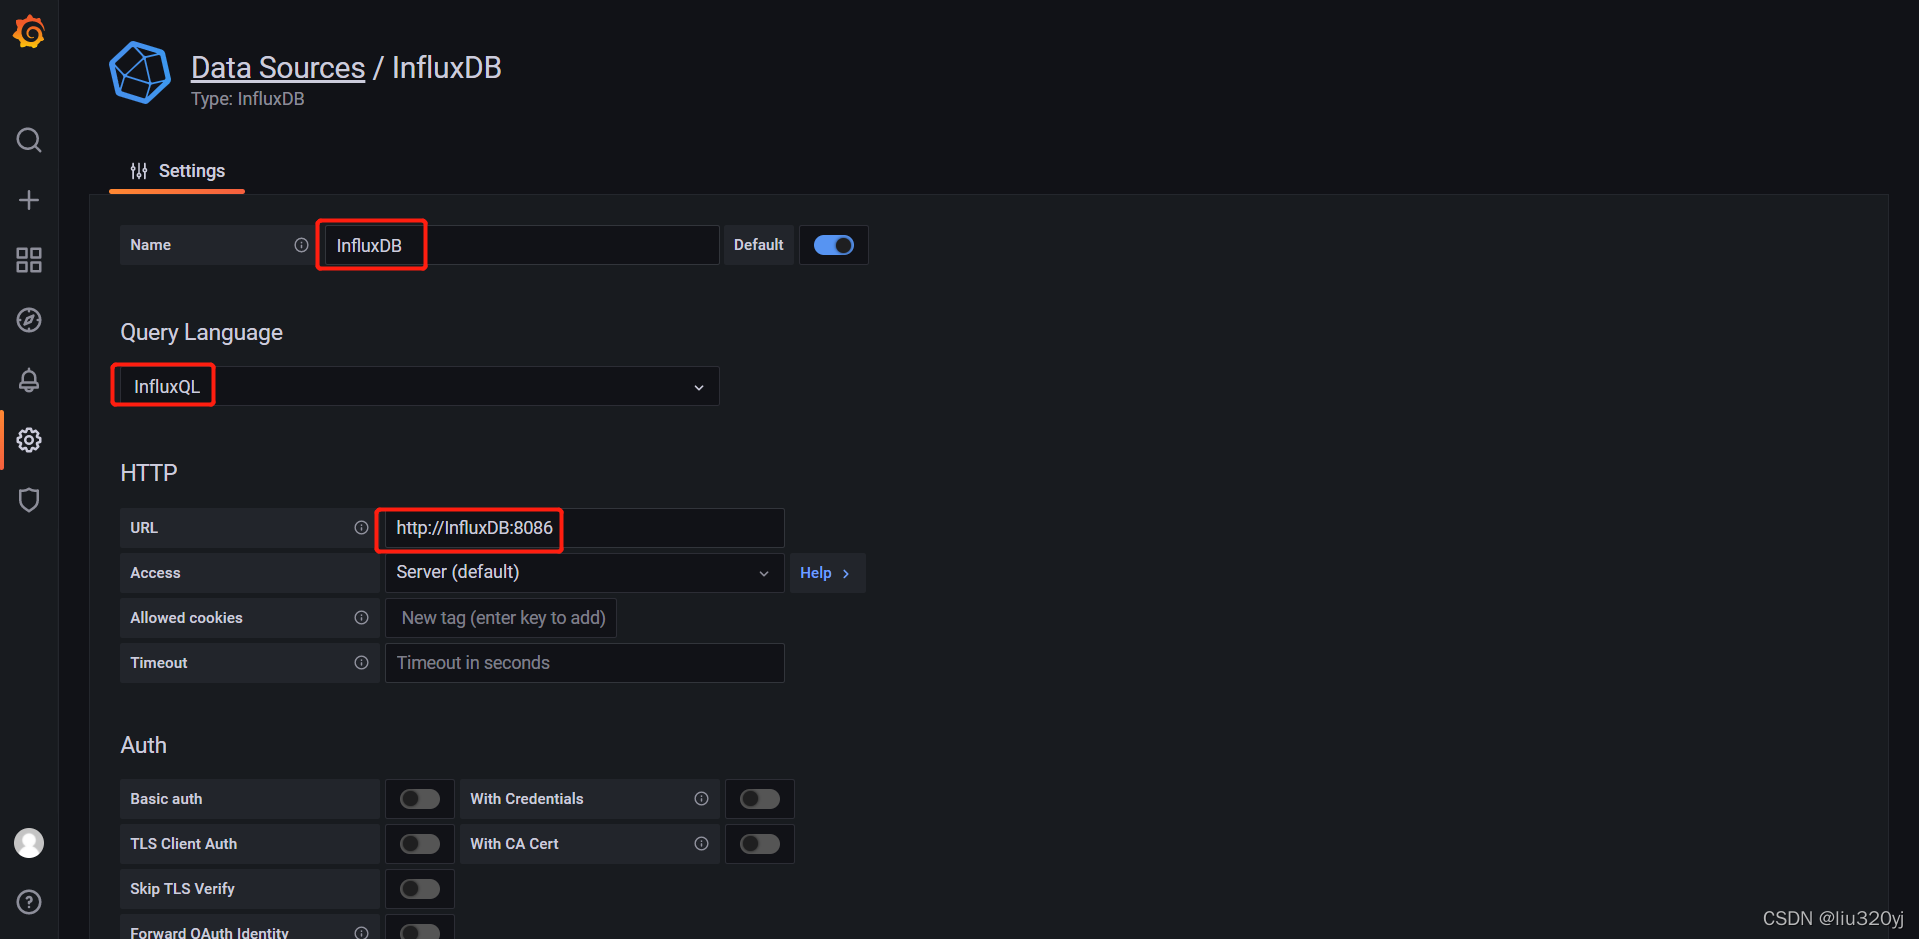
Task: Enable With CA Cert switch
Action: (x=760, y=844)
